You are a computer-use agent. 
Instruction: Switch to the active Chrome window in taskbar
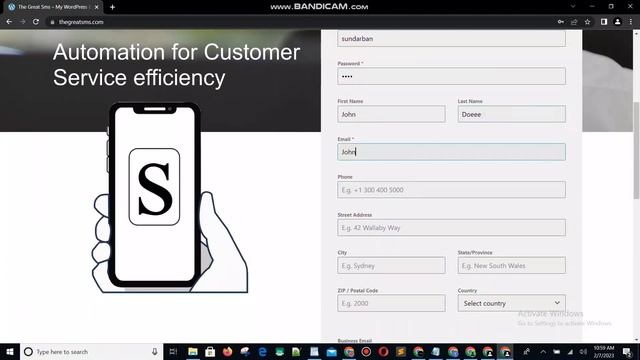pyautogui.click(x=505, y=351)
